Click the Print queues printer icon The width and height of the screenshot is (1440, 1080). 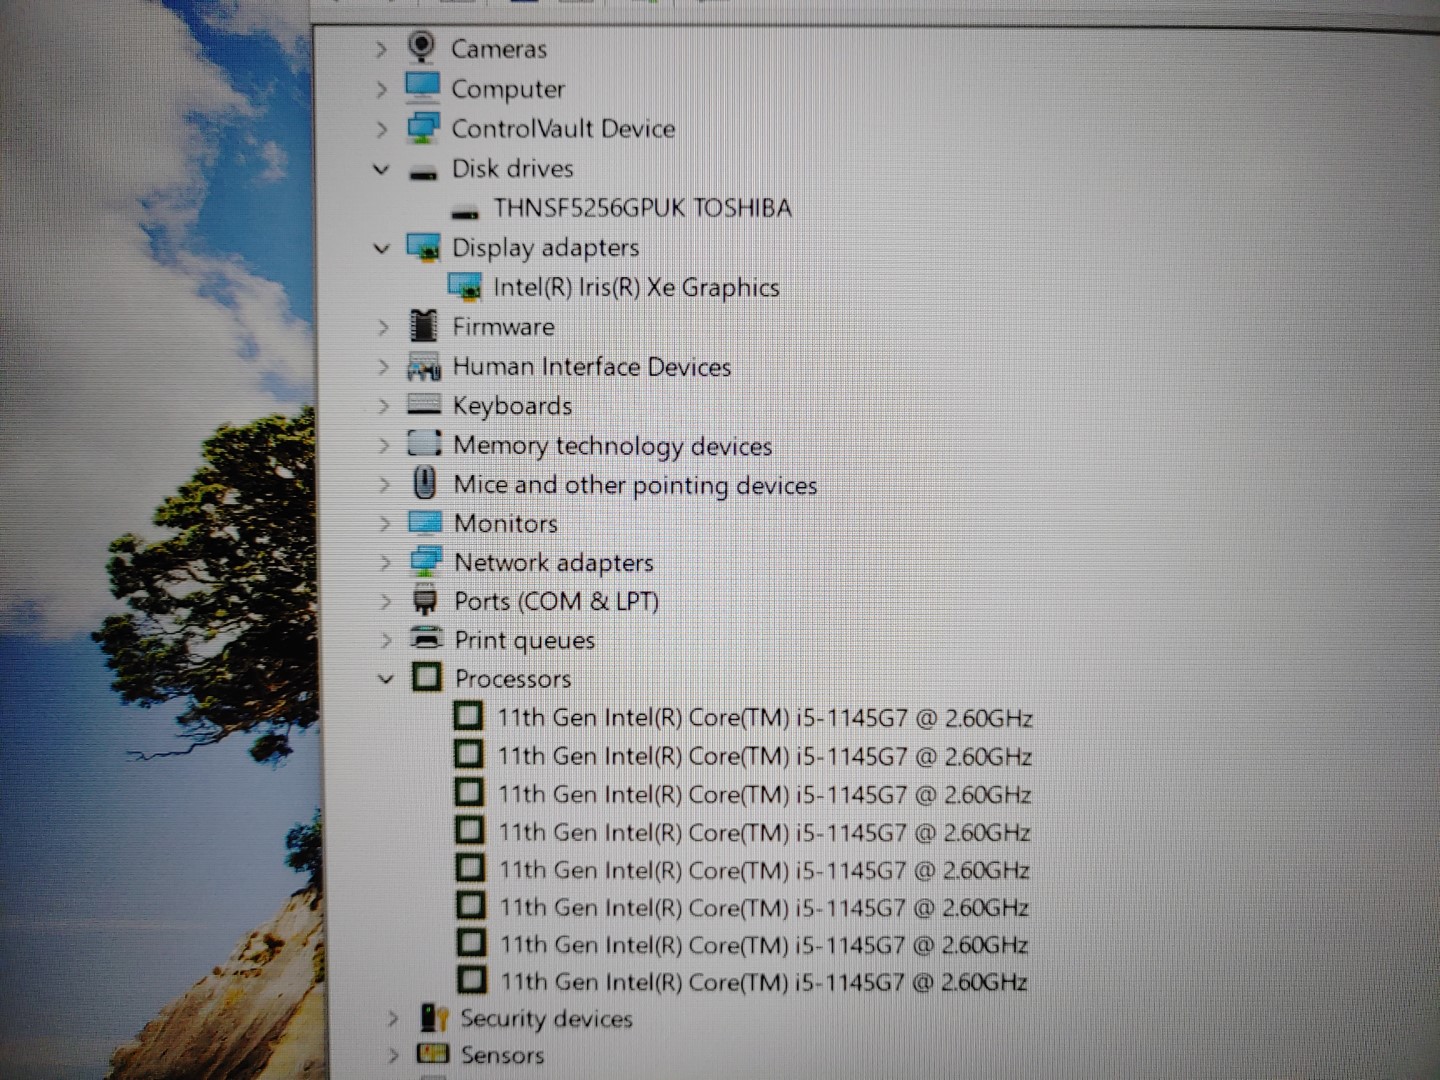427,639
